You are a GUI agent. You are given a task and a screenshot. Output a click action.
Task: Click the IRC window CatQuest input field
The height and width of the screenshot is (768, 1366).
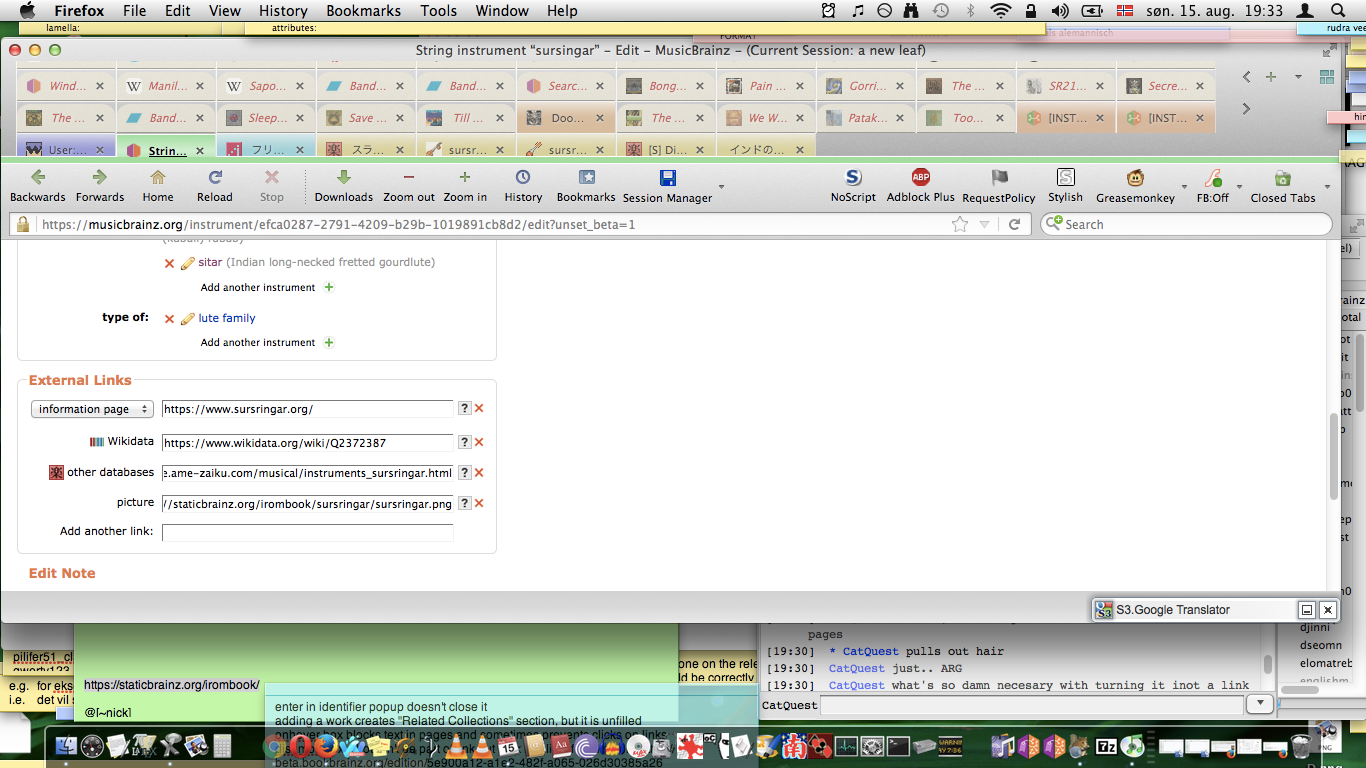point(1032,705)
